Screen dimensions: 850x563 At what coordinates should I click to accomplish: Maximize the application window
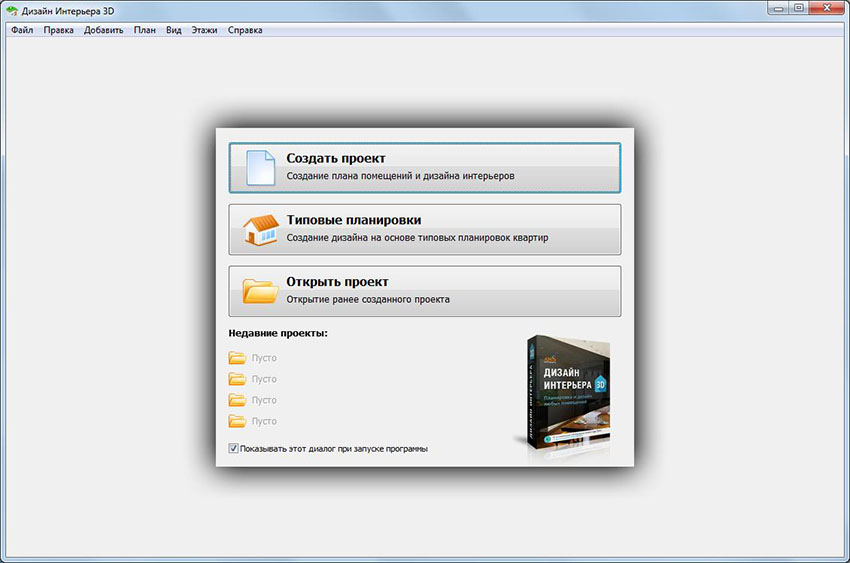click(x=799, y=8)
